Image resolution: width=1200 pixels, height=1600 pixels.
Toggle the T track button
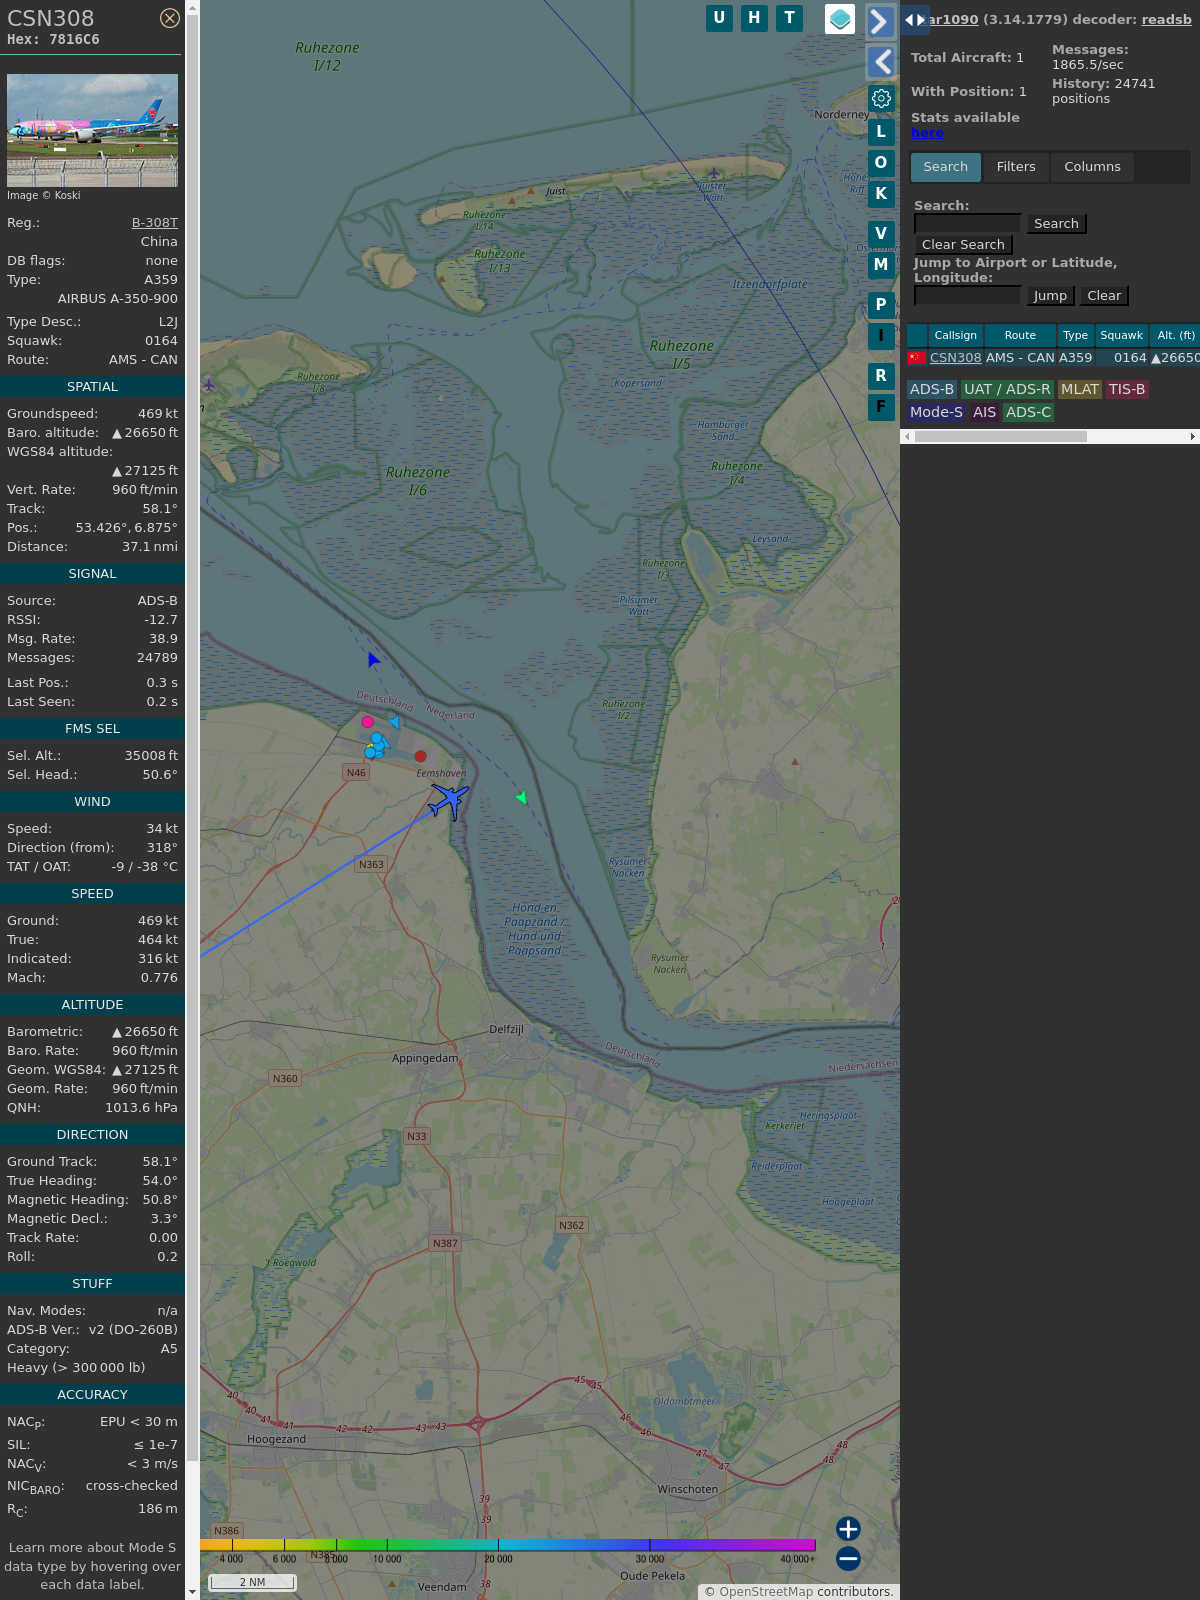click(789, 18)
